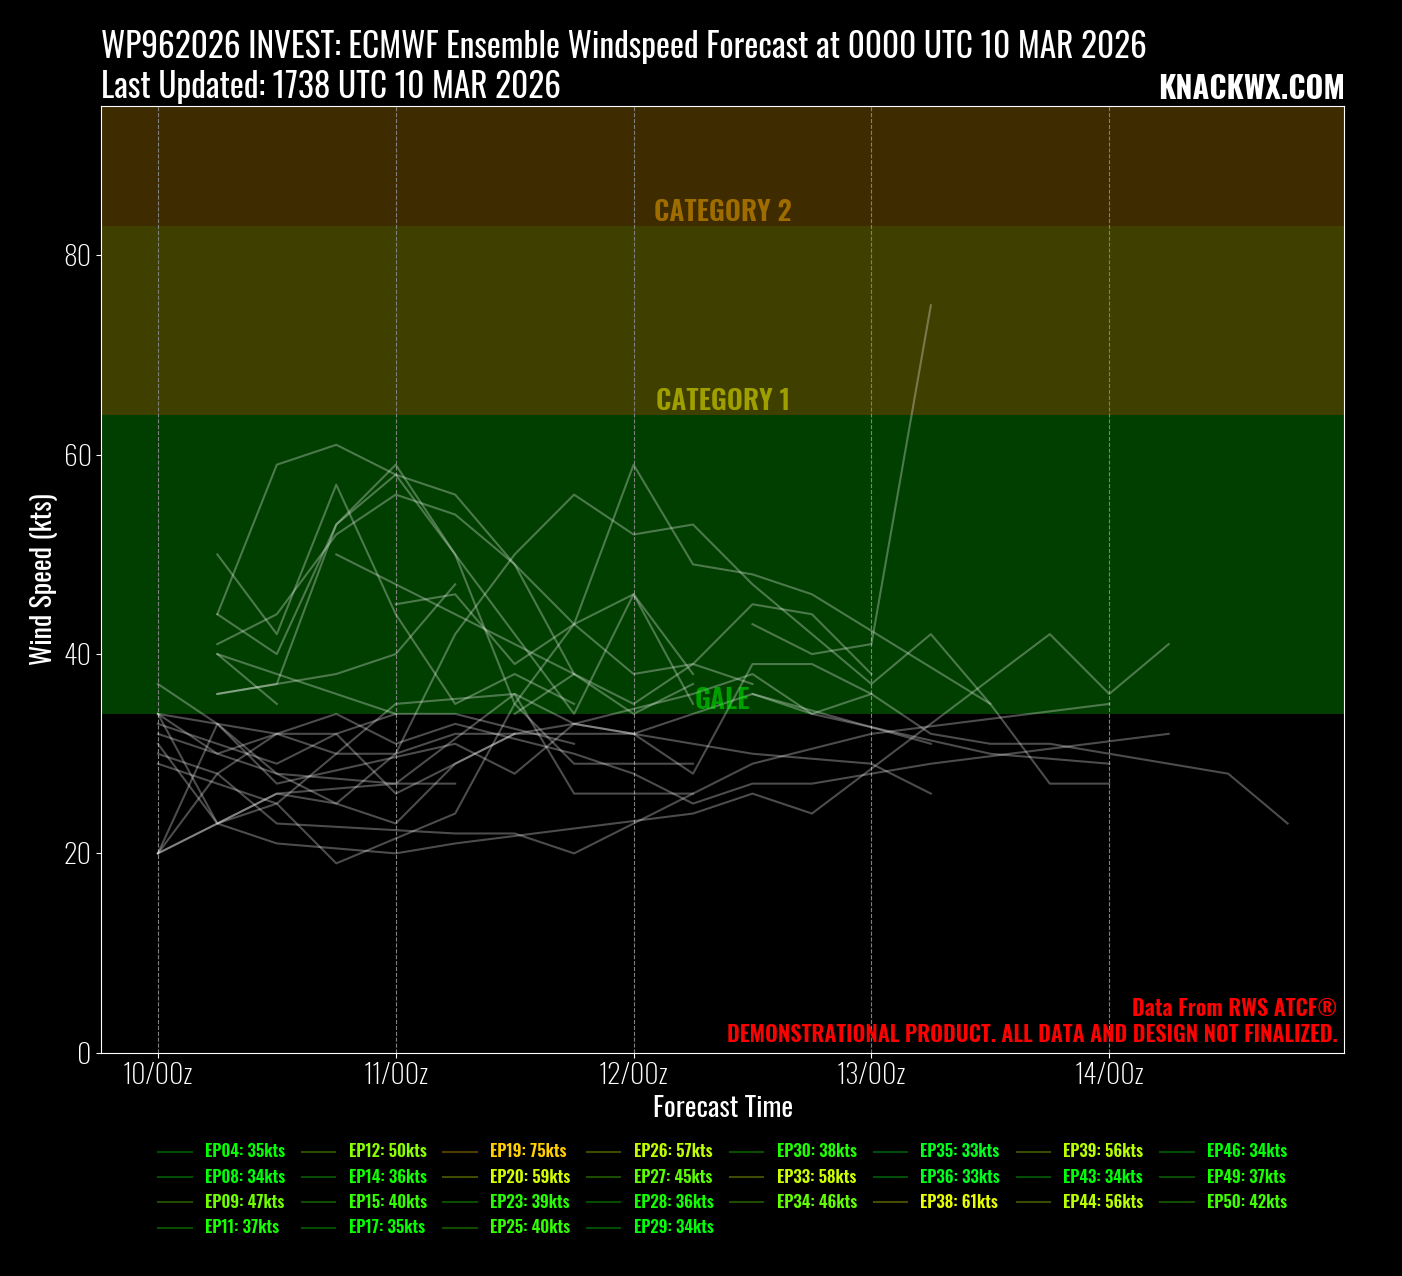Image resolution: width=1402 pixels, height=1276 pixels.
Task: Click the 14/00z forecast time label
Action: point(1109,1074)
